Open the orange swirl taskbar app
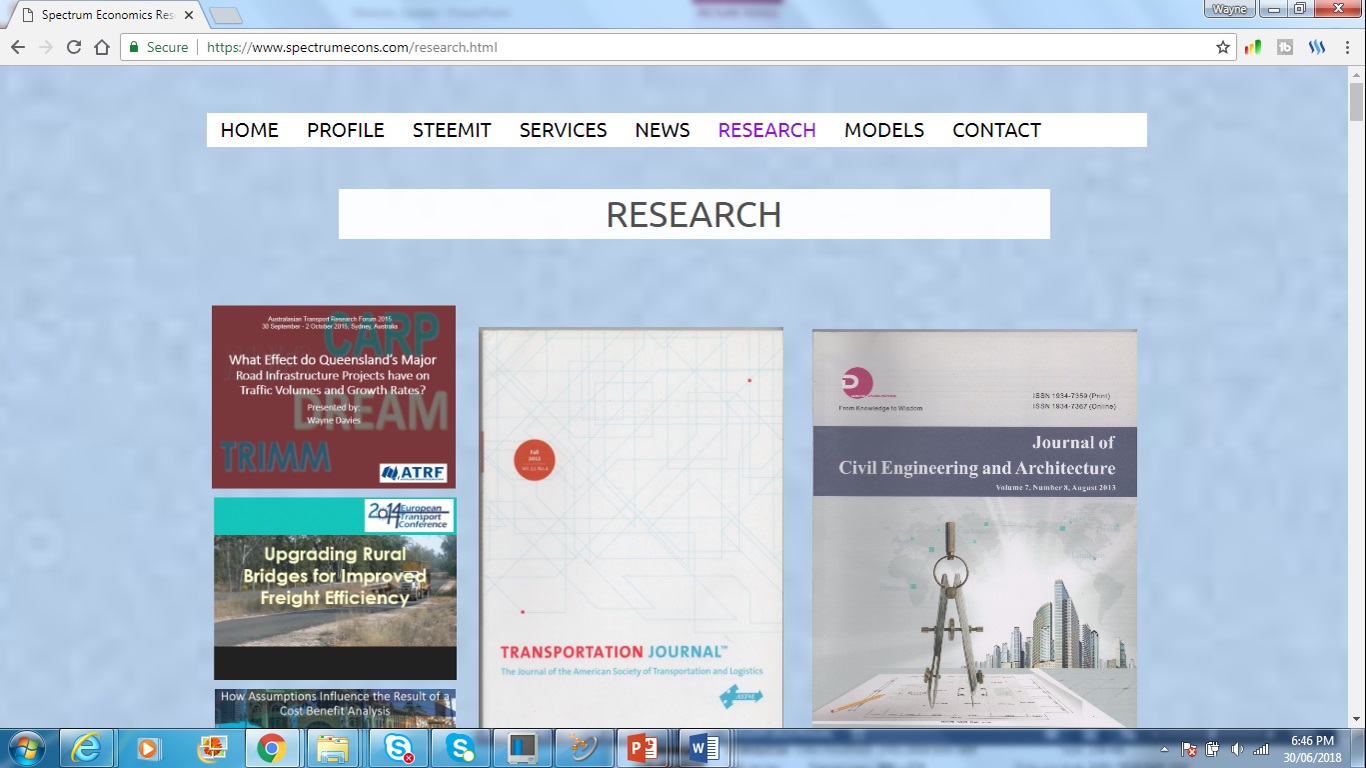 [x=583, y=748]
